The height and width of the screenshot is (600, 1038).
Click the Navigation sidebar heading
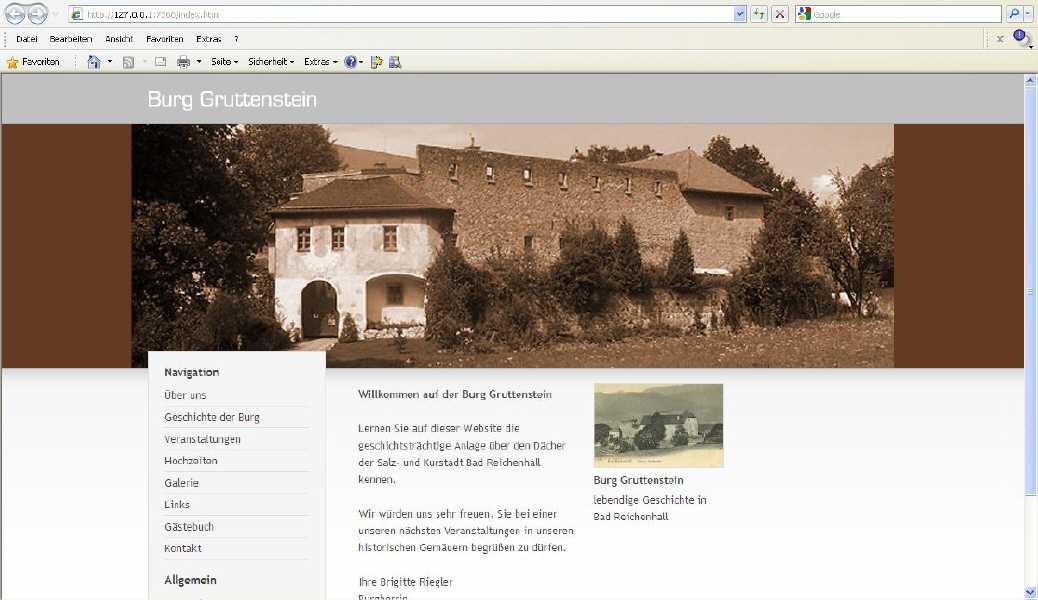(x=191, y=372)
